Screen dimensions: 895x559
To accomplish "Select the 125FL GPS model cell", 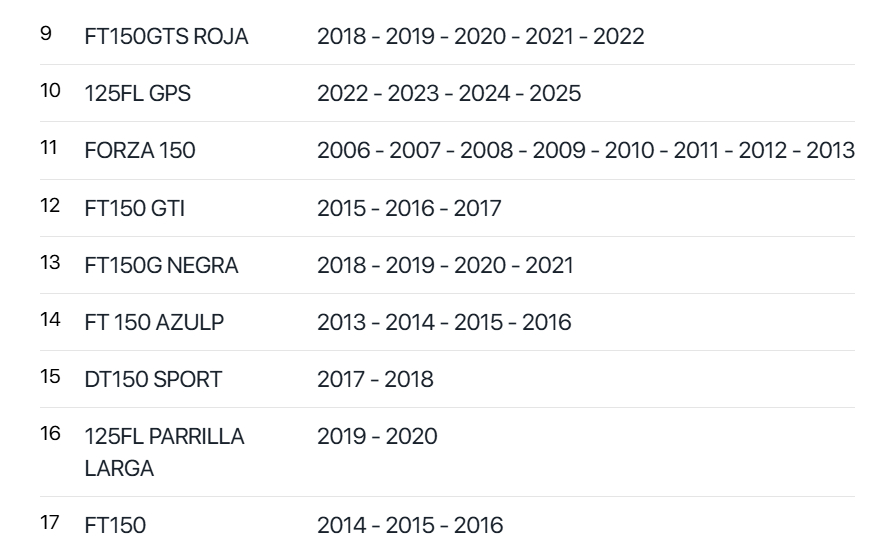I will point(137,94).
